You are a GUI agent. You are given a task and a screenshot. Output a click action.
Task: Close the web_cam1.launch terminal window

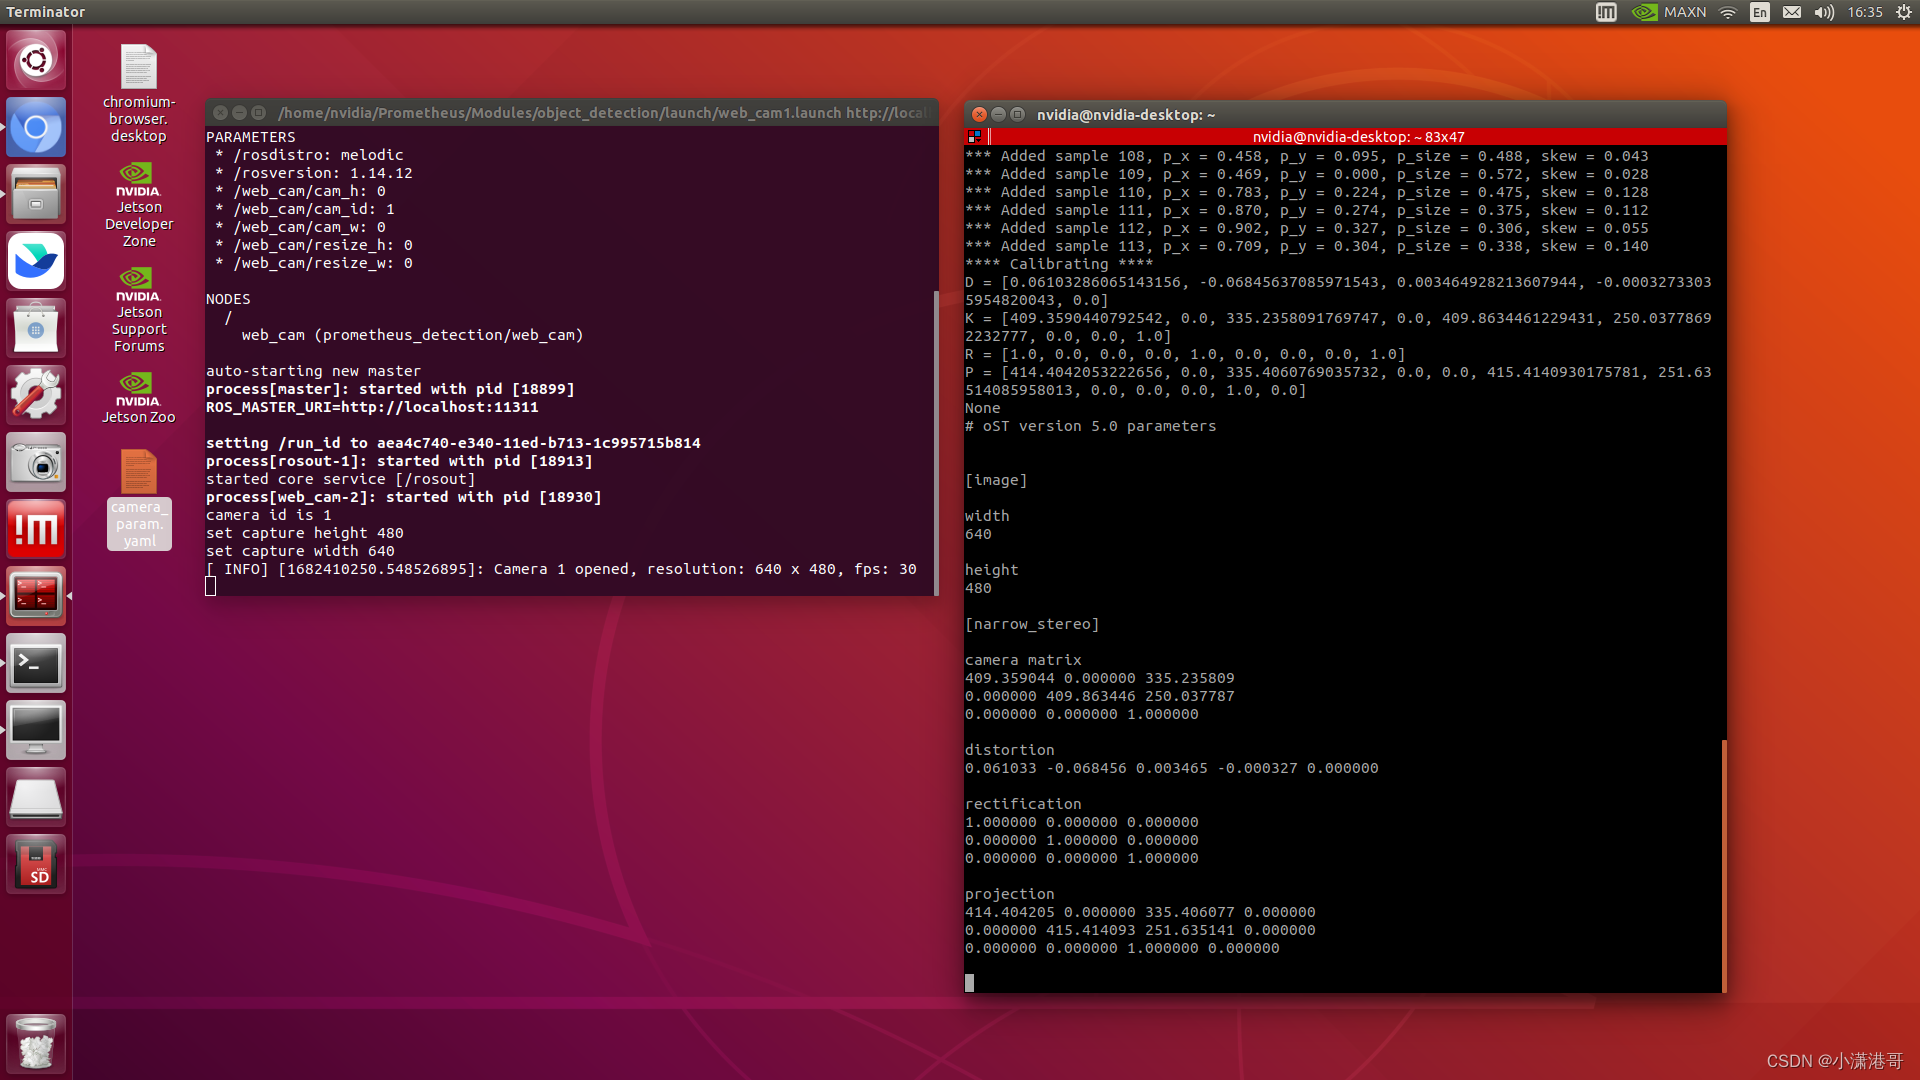click(221, 113)
